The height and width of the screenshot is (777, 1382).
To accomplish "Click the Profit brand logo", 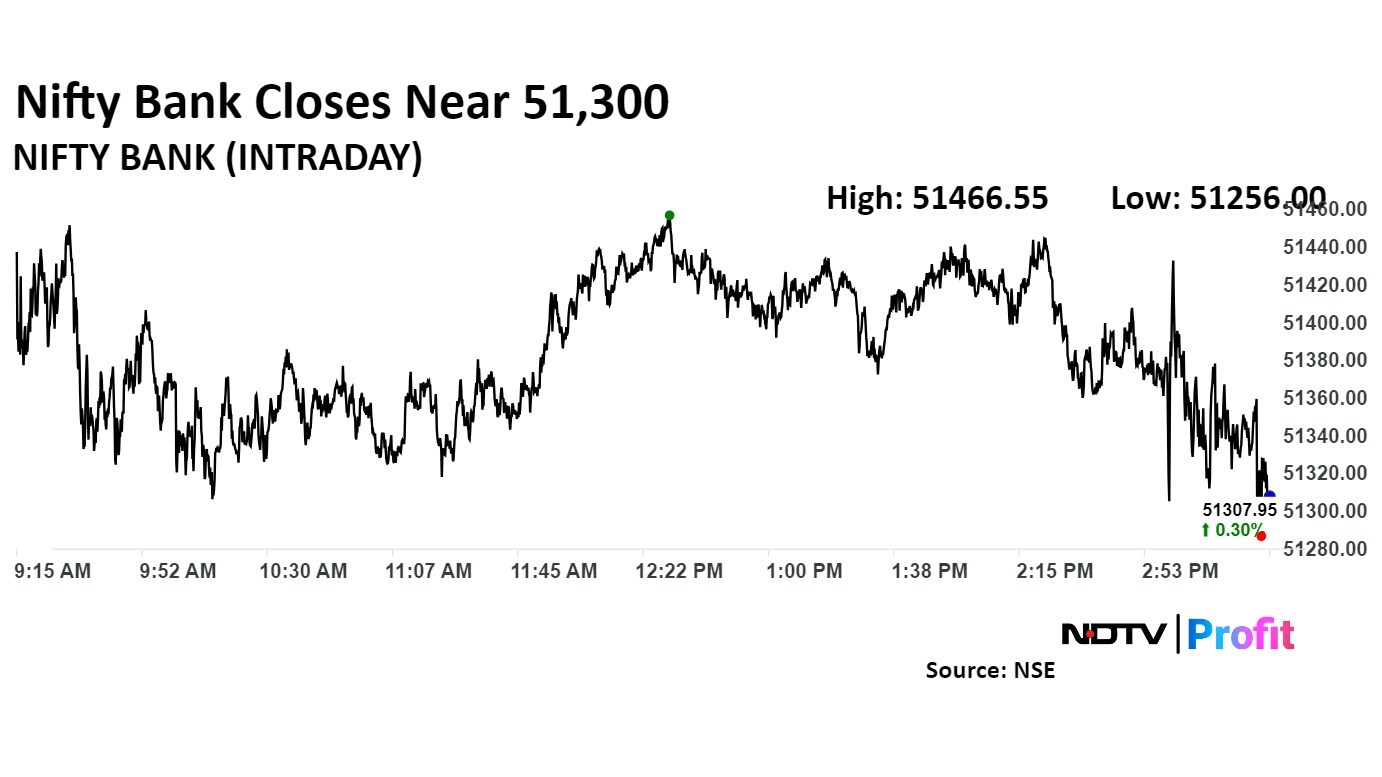I will (x=1241, y=634).
